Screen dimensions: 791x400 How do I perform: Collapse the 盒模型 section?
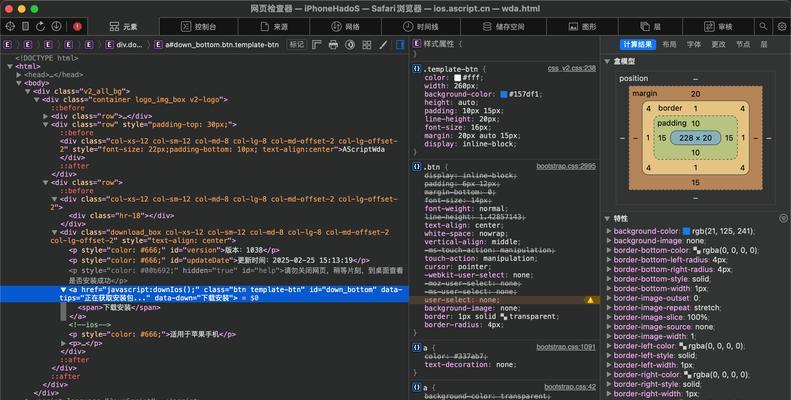[607, 61]
